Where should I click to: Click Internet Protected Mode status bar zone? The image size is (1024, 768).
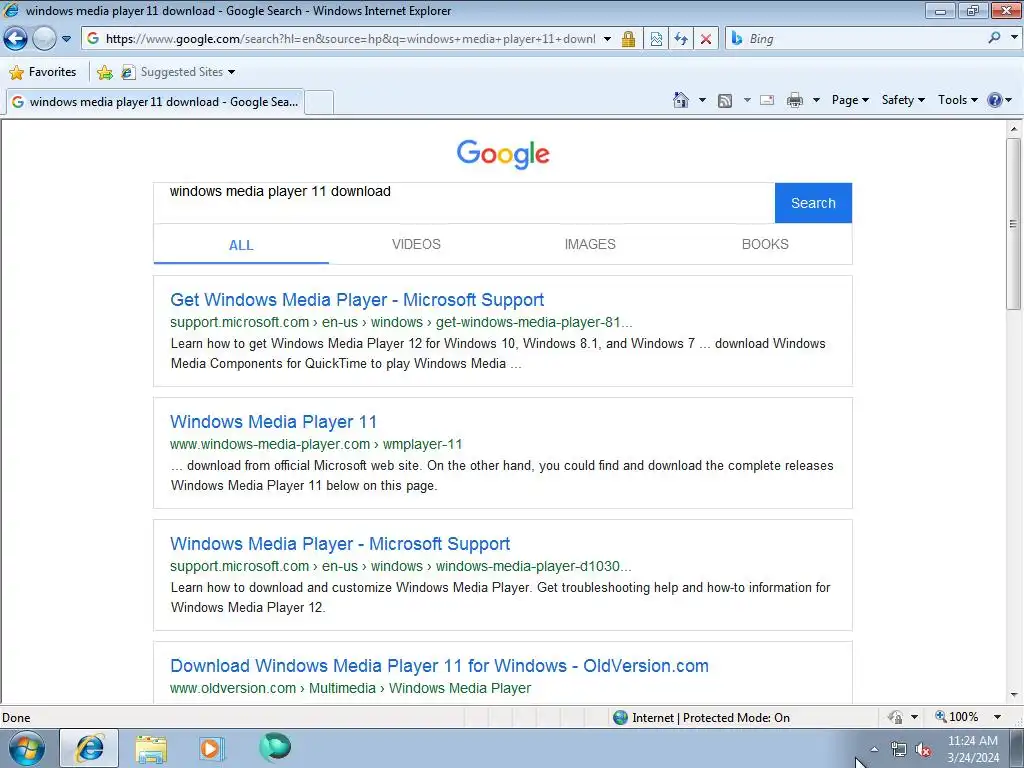coord(701,718)
